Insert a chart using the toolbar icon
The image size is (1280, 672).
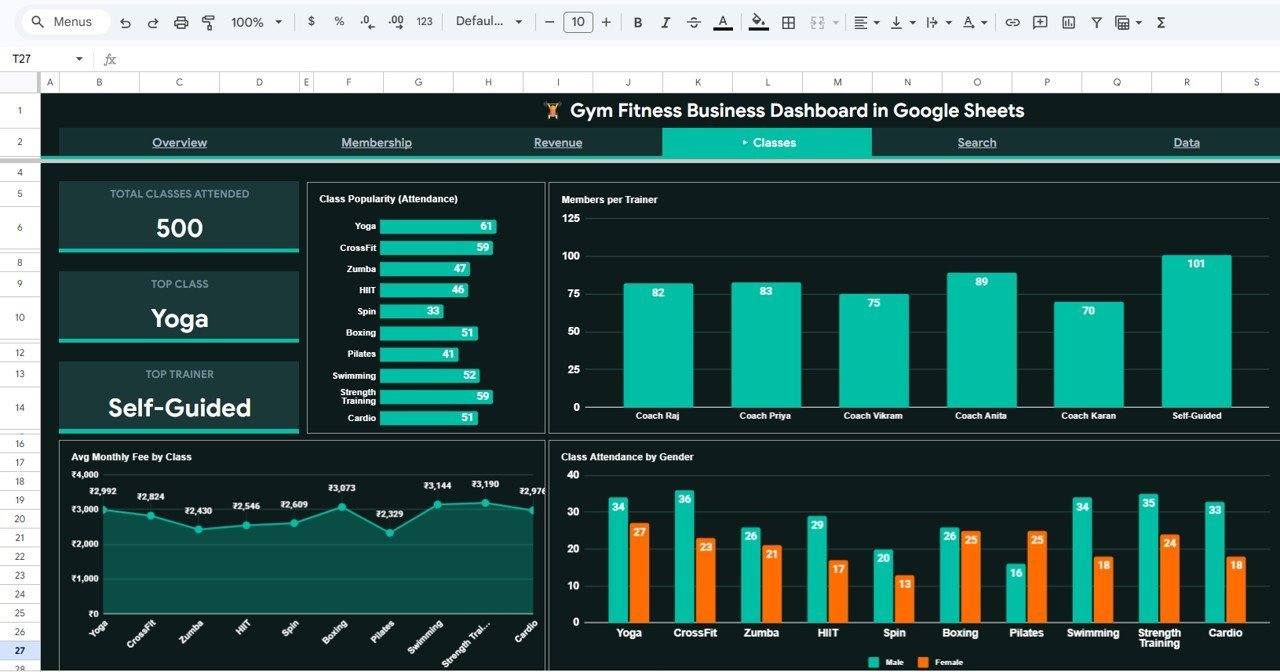[1068, 22]
